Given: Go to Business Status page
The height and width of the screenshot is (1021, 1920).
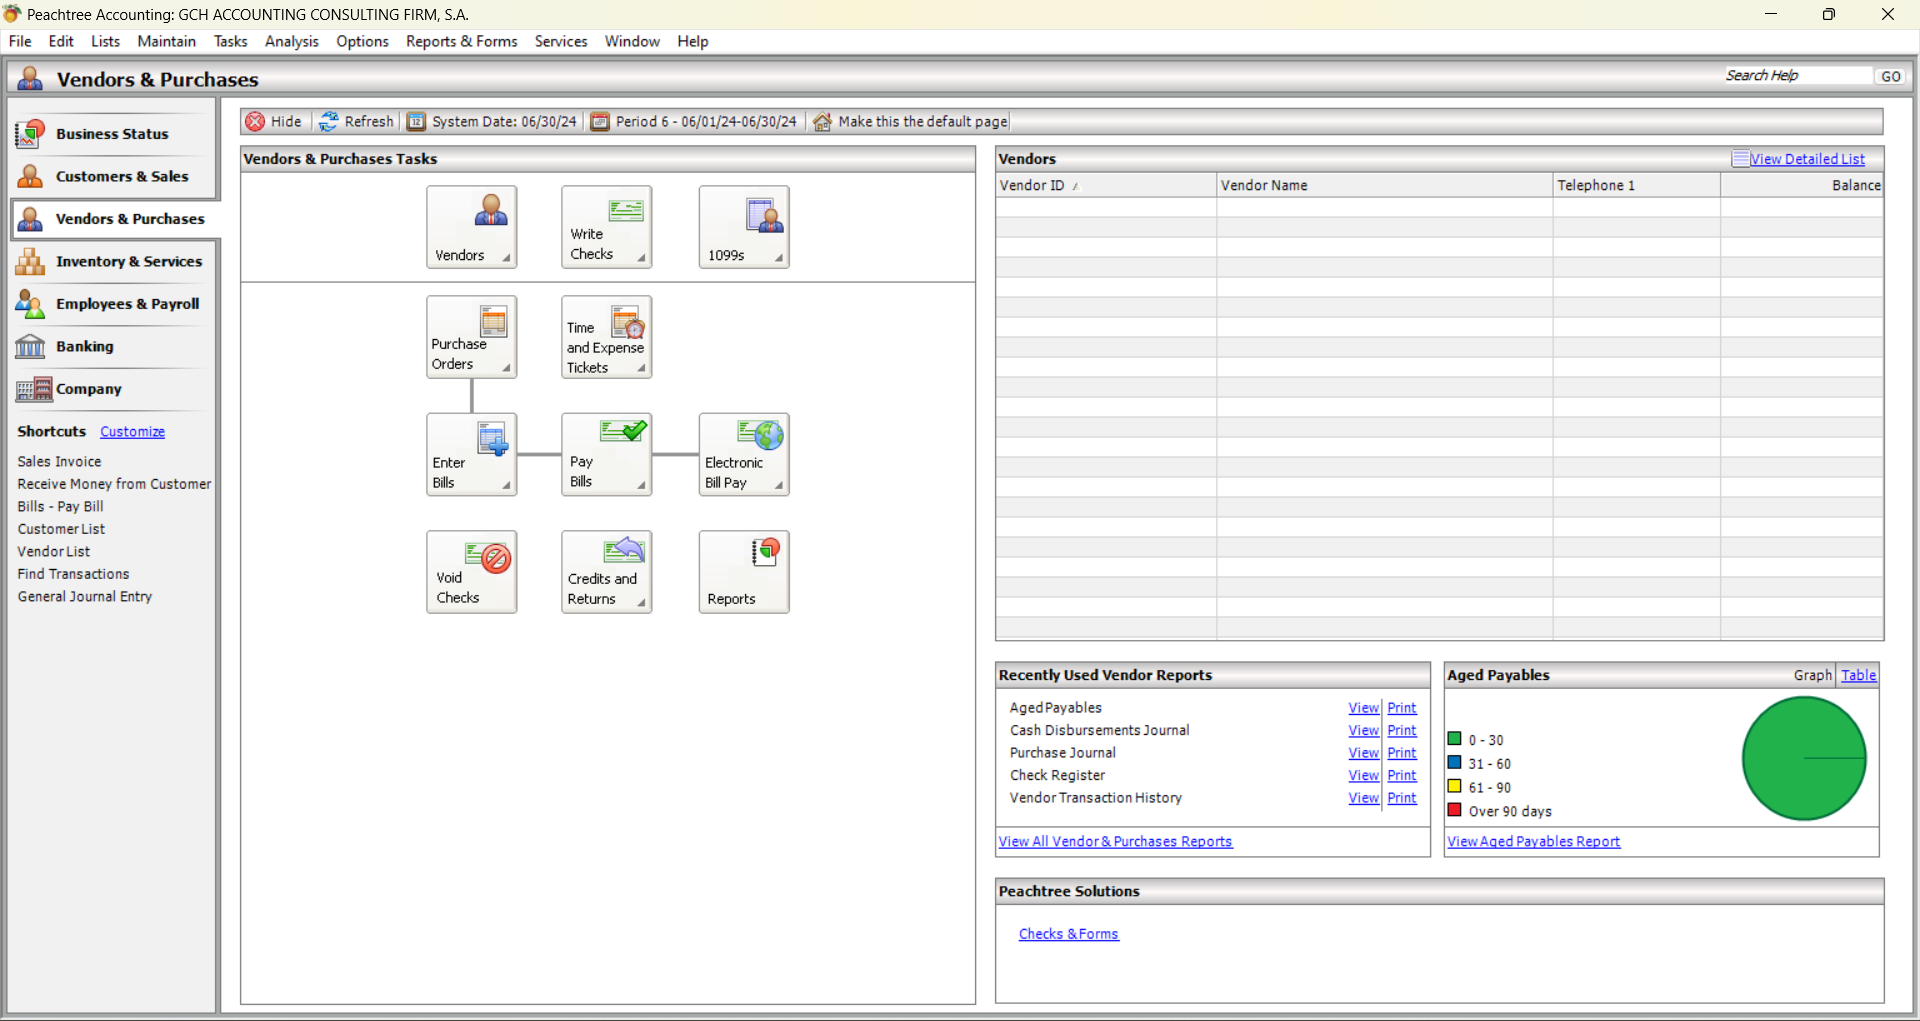Looking at the screenshot, I should (113, 134).
